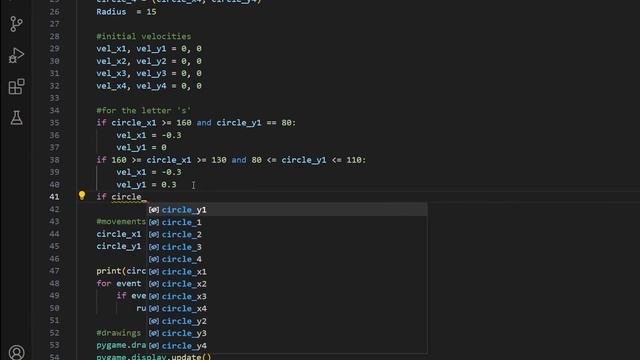The width and height of the screenshot is (640, 360).
Task: Click '#movements' comment on line 43
Action: (121, 222)
